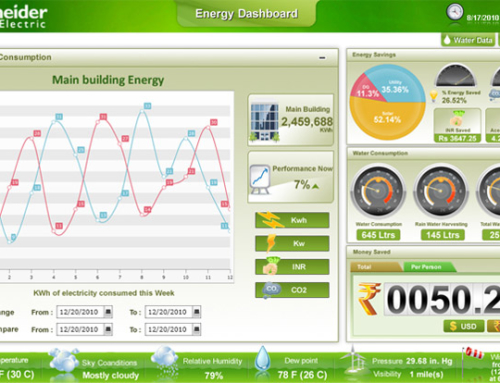
Task: Click the 78 F (26 C) dew point value
Action: (302, 375)
